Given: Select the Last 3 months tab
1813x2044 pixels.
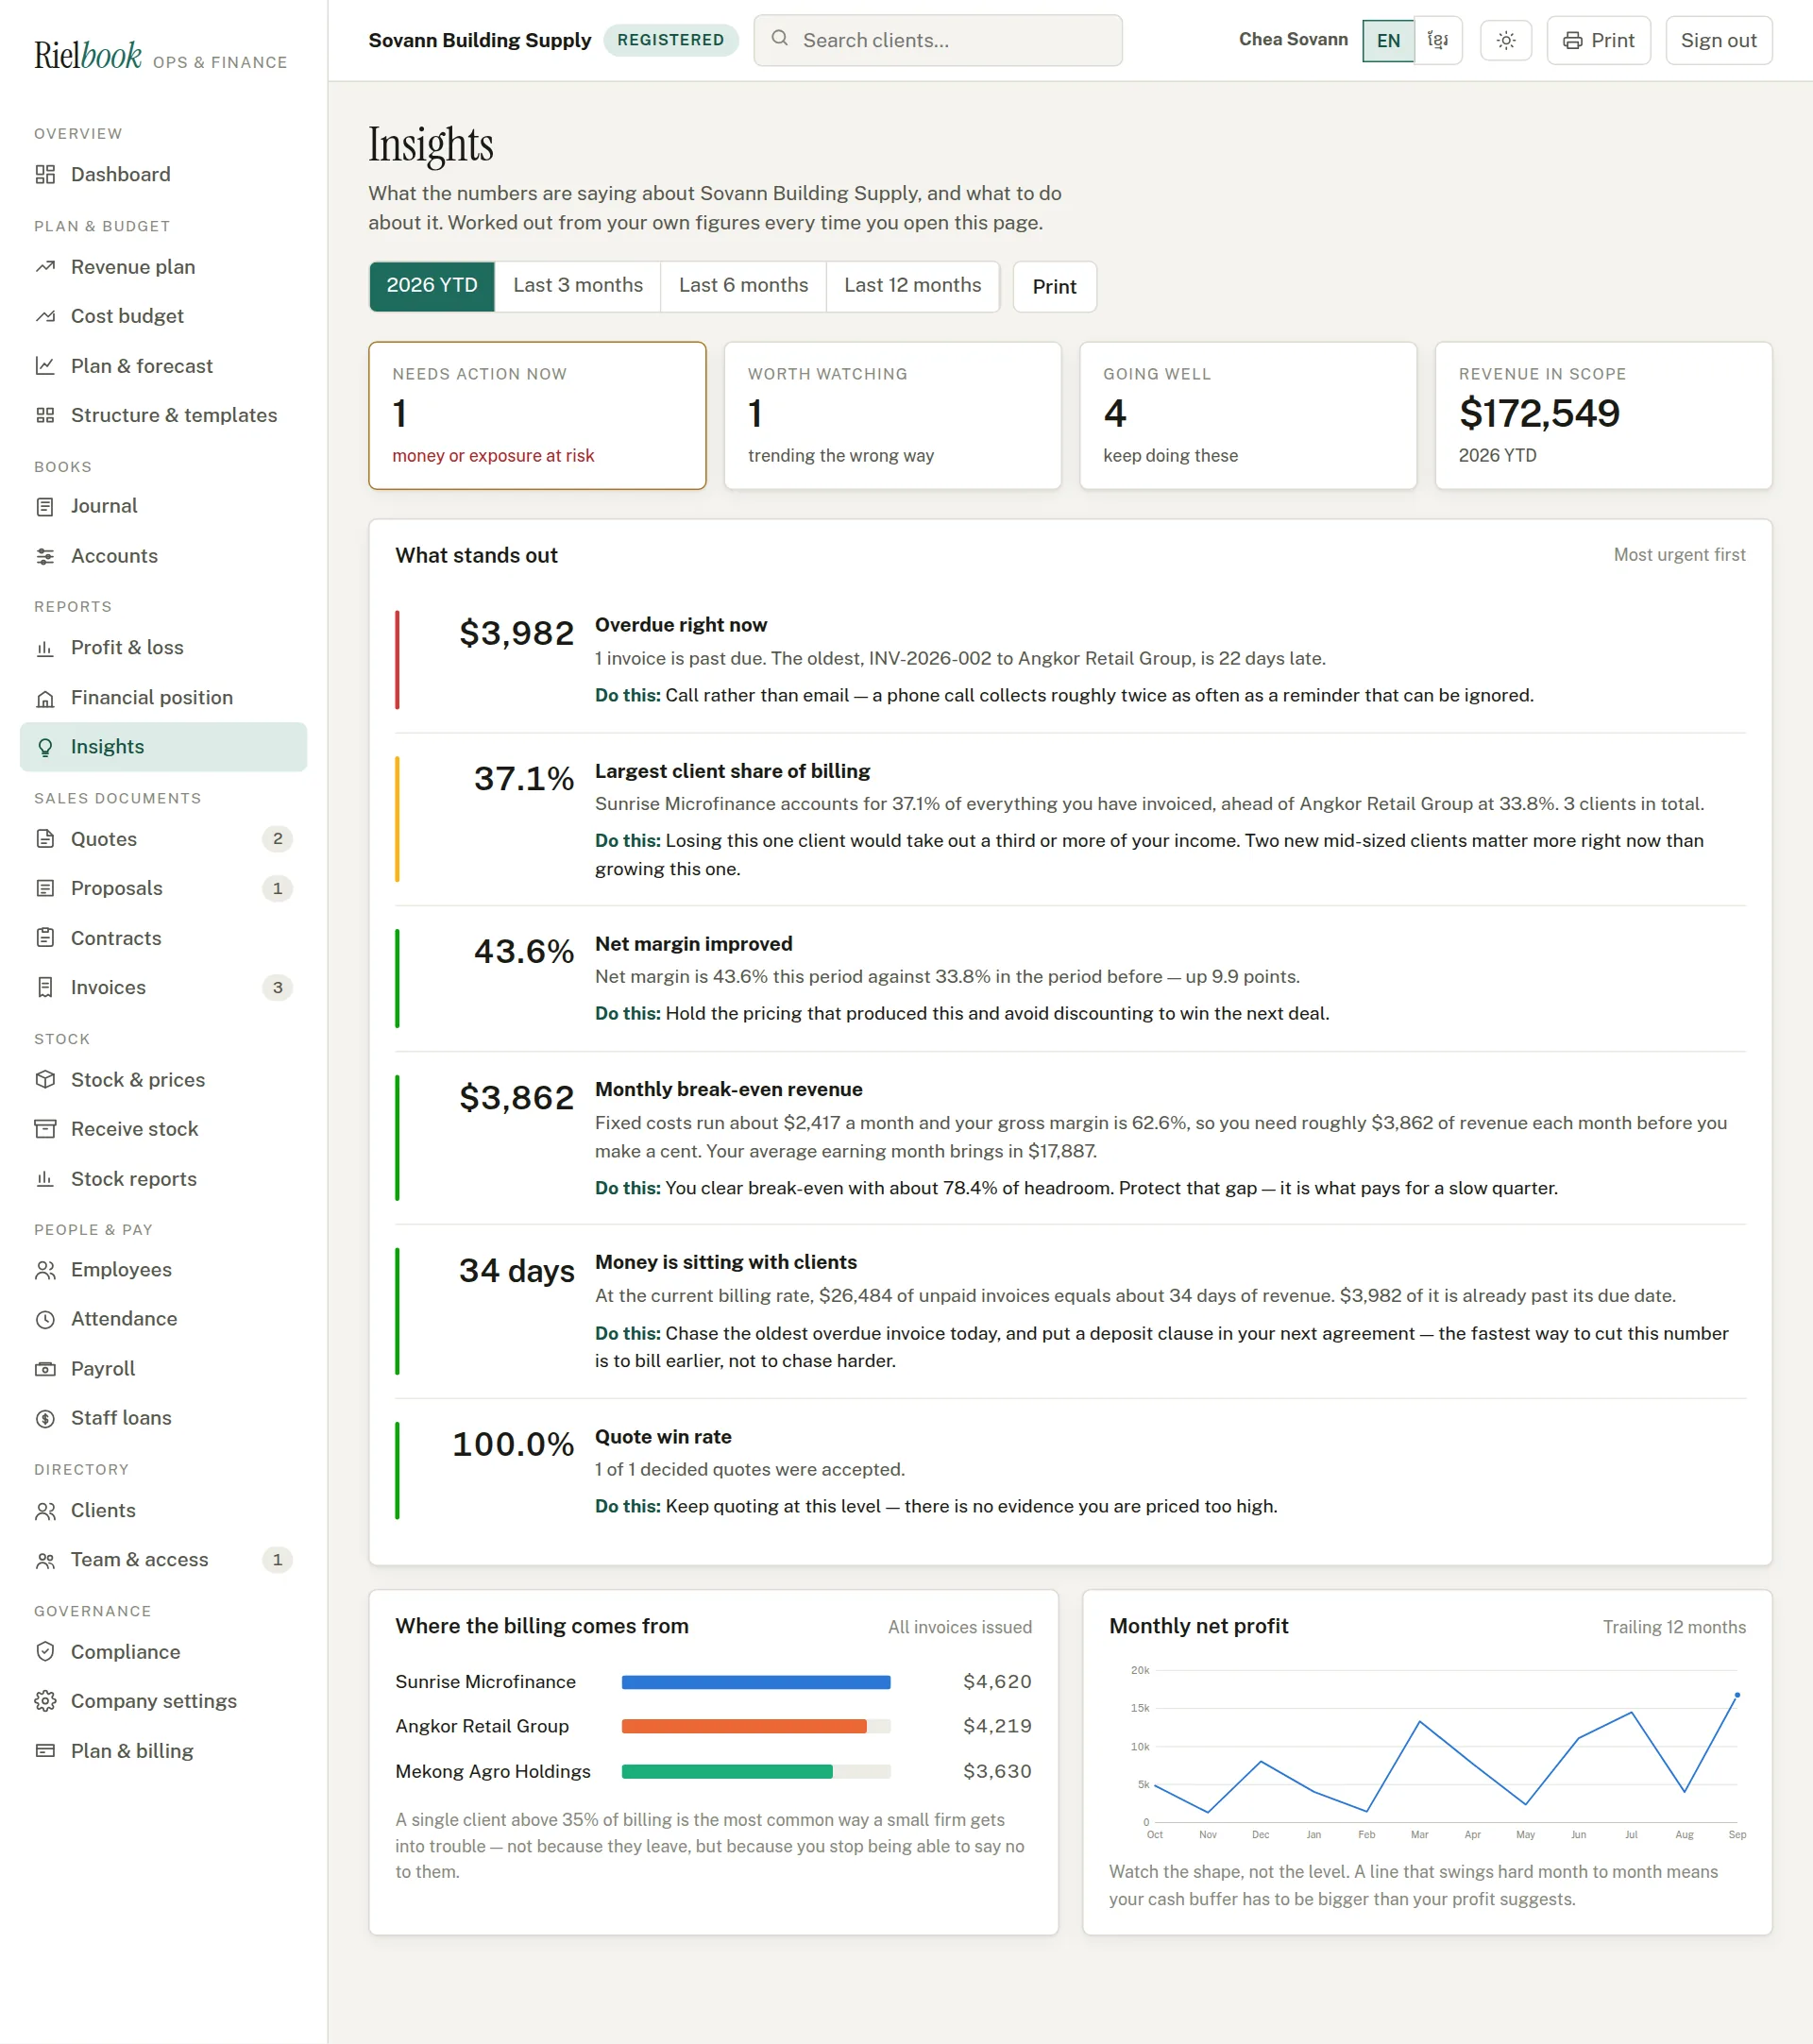Looking at the screenshot, I should point(578,286).
